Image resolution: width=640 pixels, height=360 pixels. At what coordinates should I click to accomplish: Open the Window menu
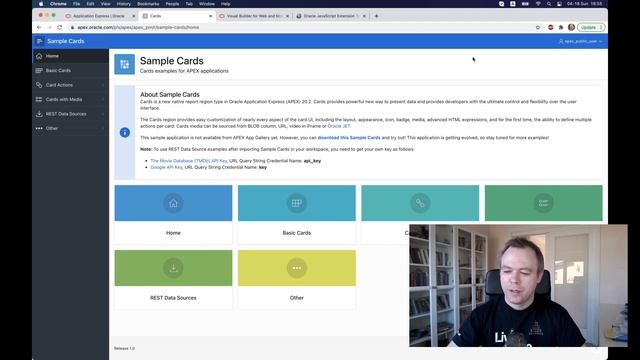click(x=207, y=4)
